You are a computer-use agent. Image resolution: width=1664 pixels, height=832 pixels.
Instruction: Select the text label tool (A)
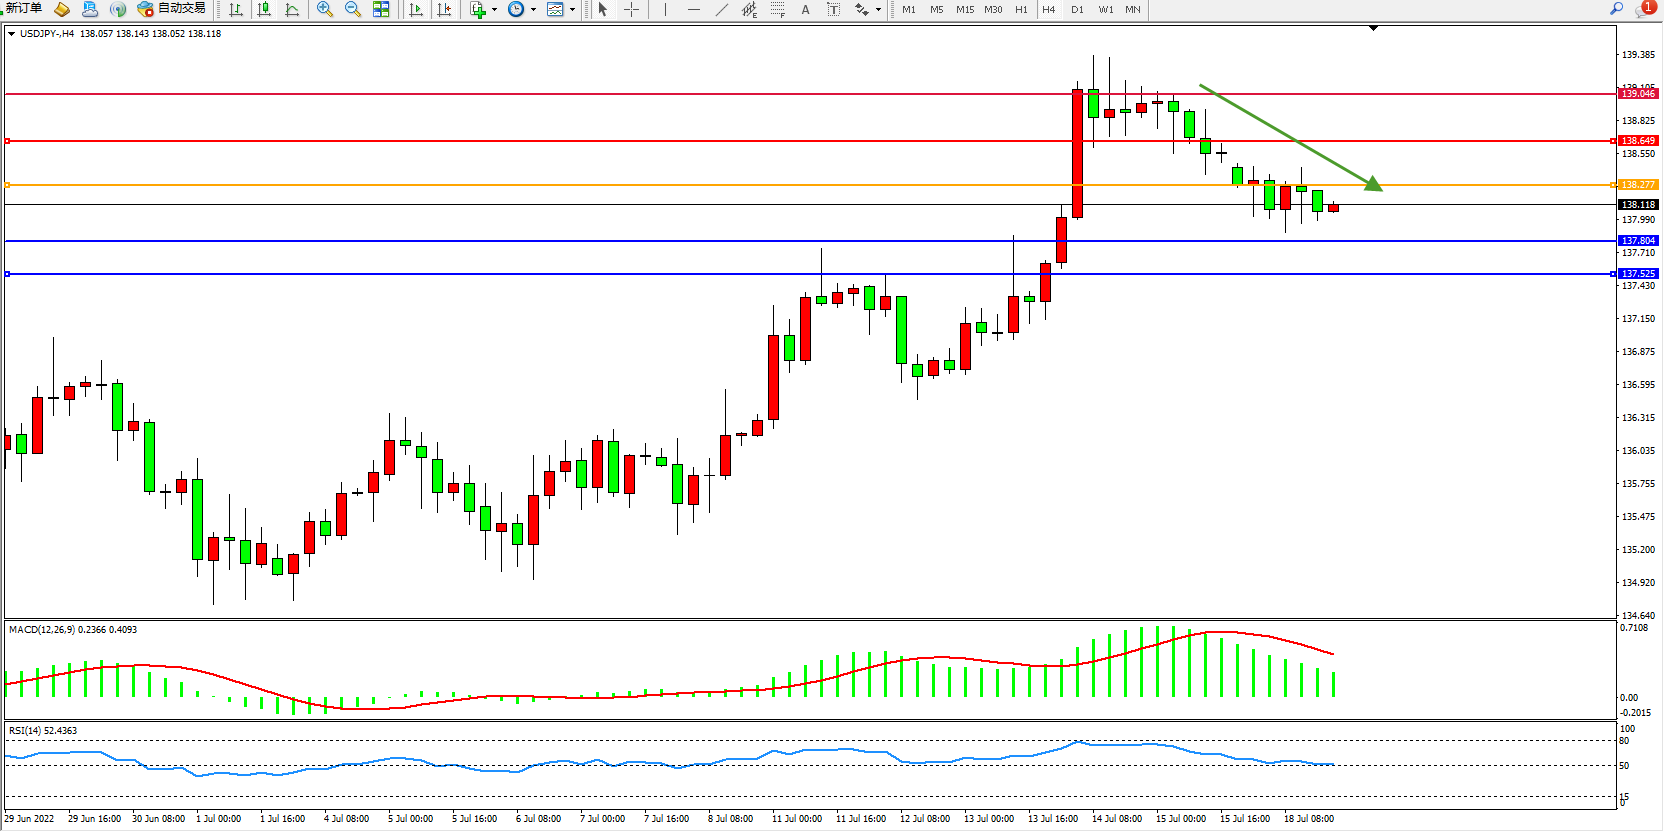[x=805, y=9]
